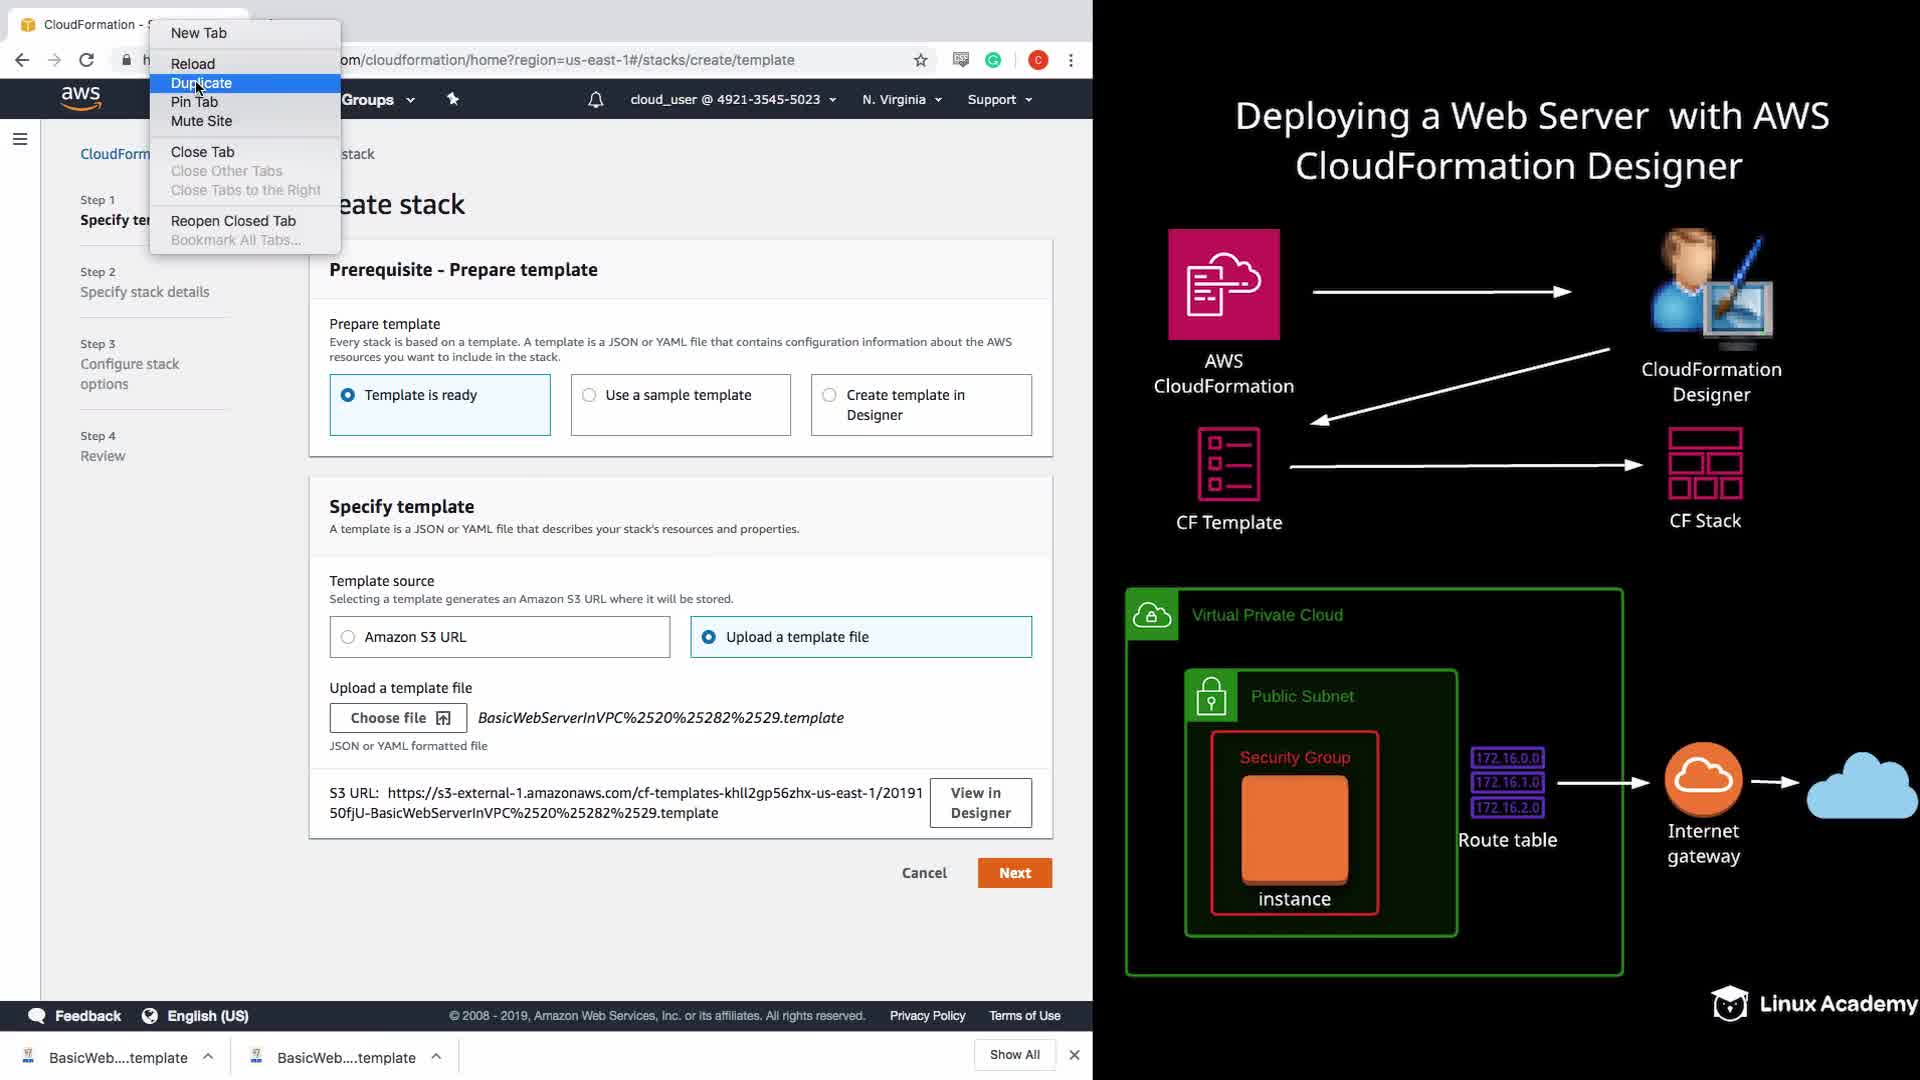Select the Use a sample template radio

click(589, 395)
